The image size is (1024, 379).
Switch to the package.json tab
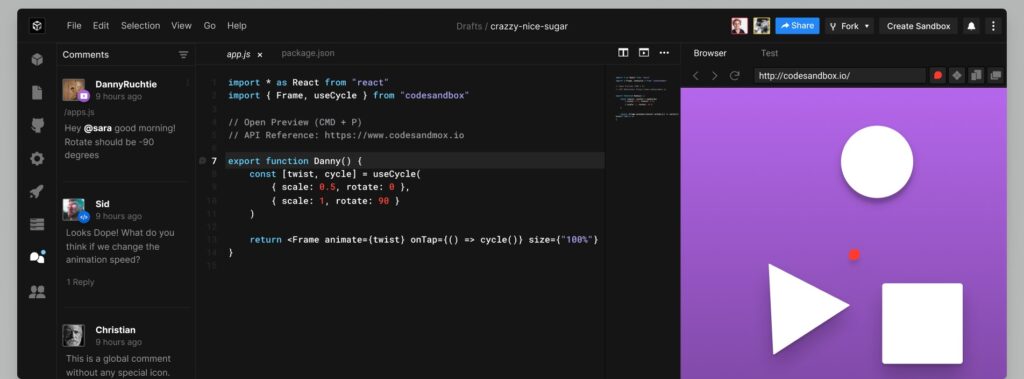pos(308,53)
